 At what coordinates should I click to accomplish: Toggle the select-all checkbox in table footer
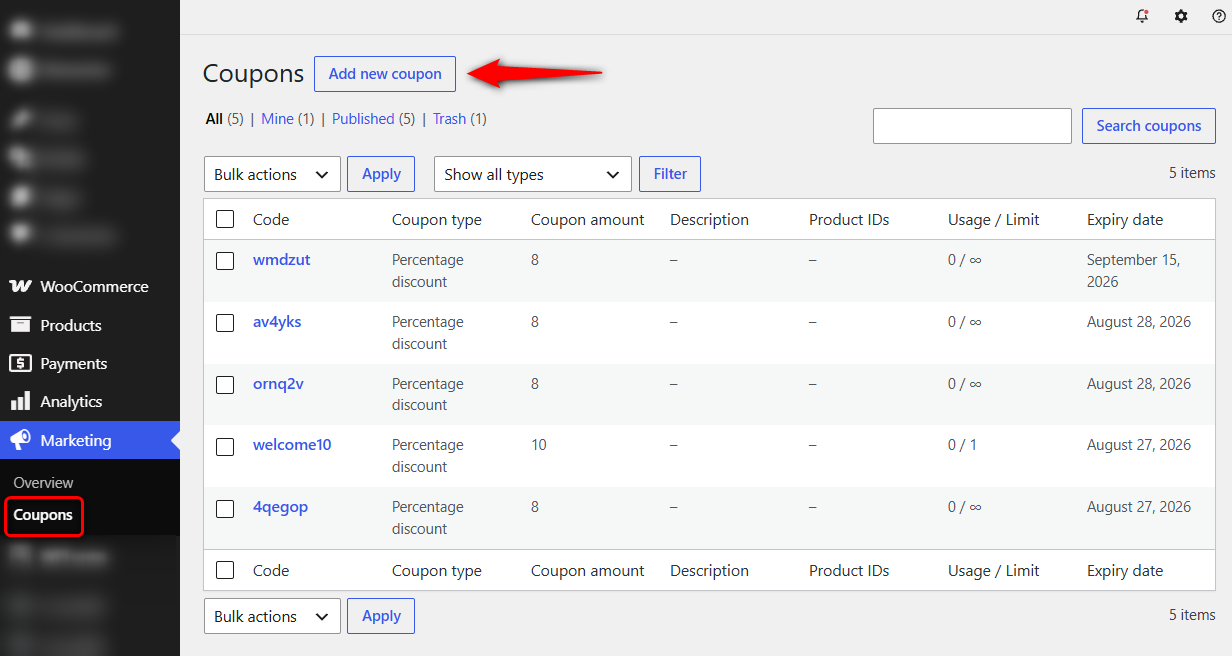pos(225,570)
